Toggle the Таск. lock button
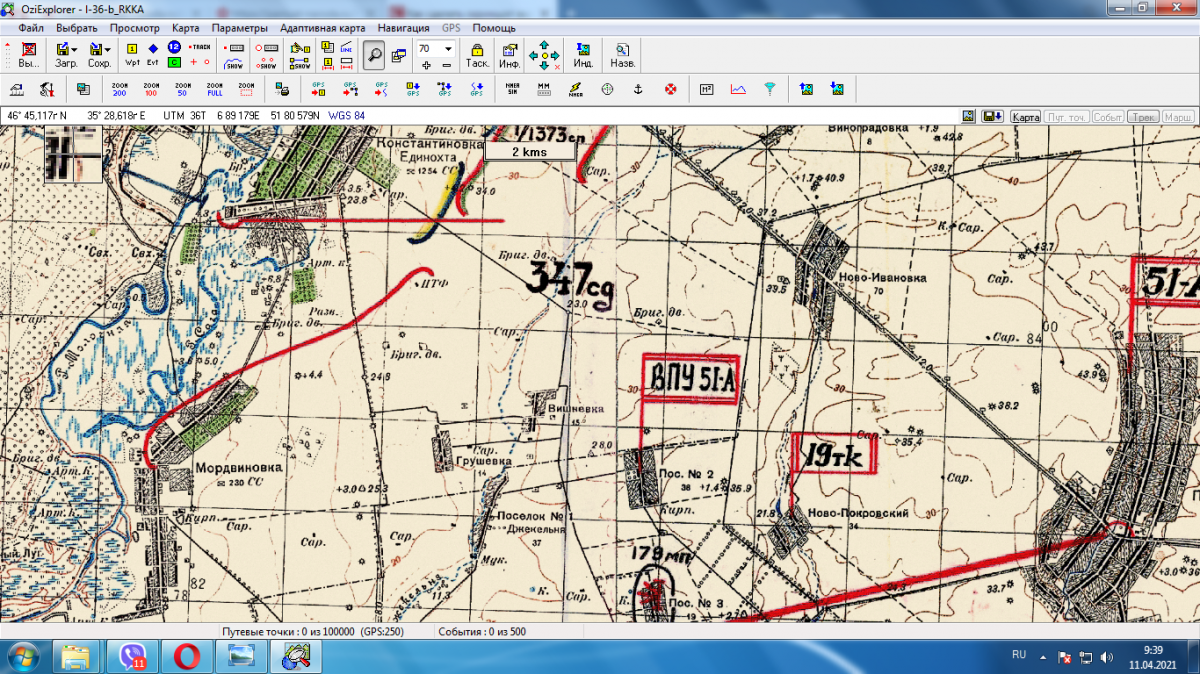1200x674 pixels. pos(477,54)
